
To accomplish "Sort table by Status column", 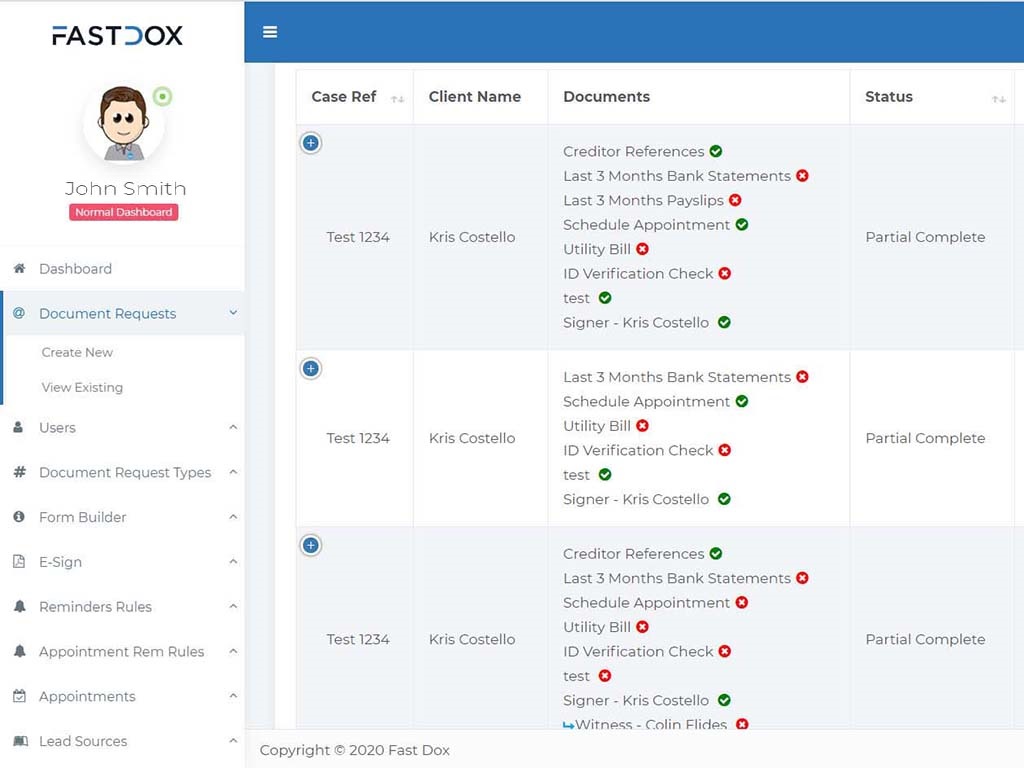I will [997, 98].
